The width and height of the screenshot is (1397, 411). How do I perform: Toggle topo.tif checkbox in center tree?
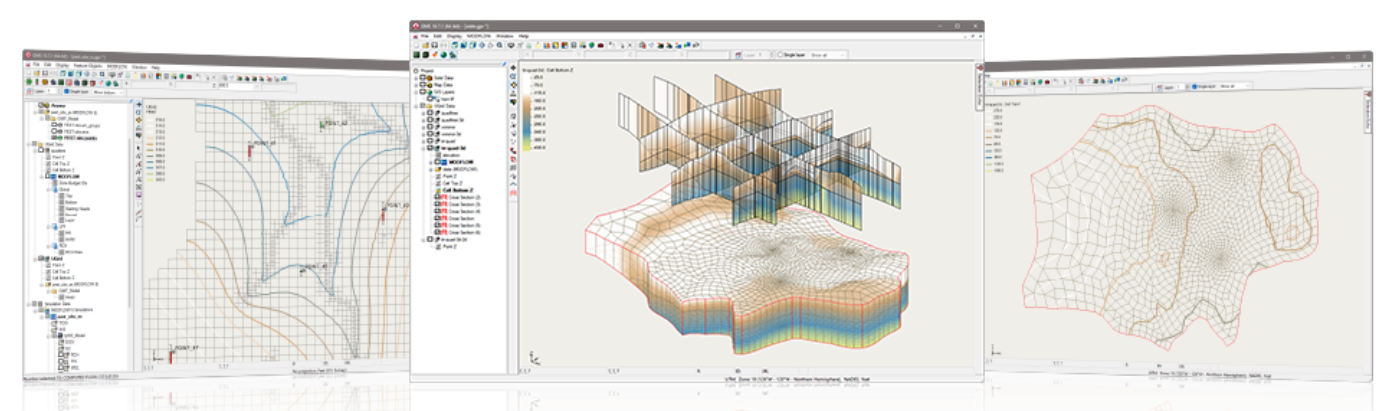(x=430, y=98)
